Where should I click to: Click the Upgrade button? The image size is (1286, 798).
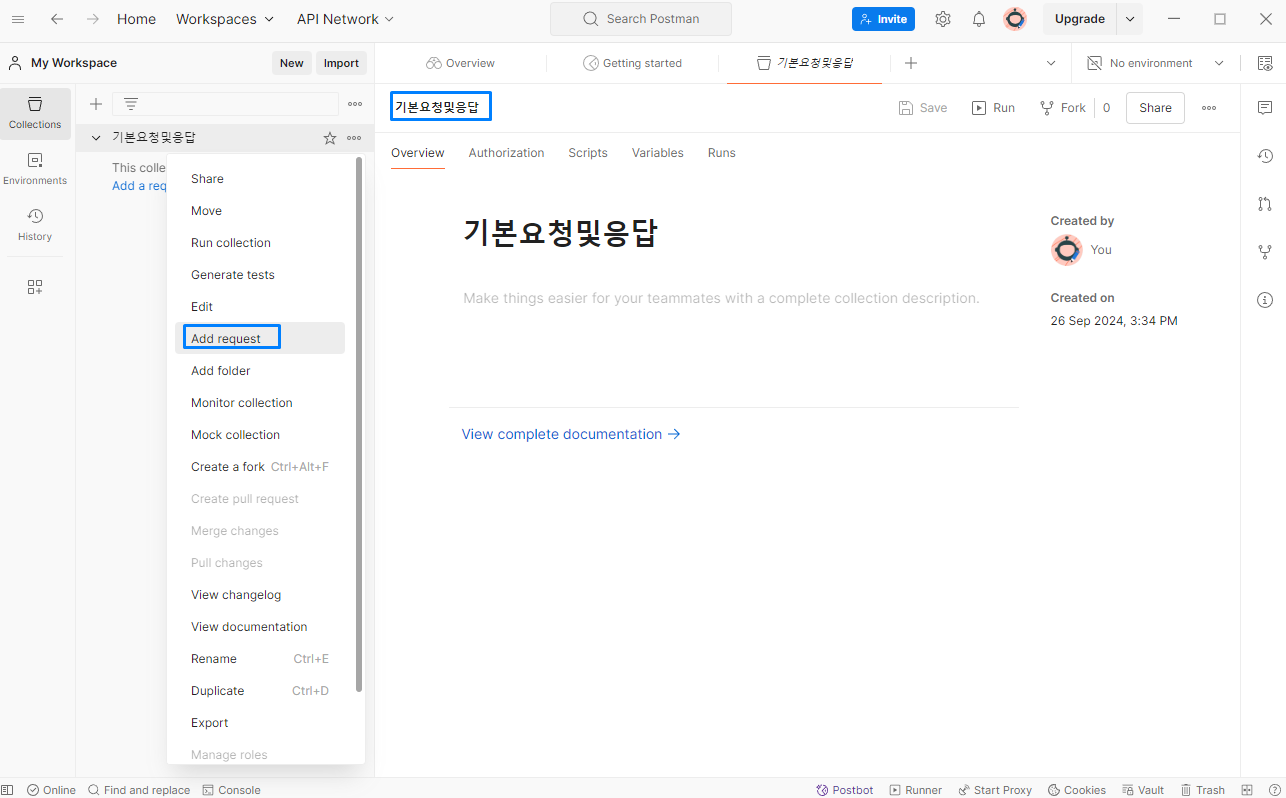coord(1080,19)
